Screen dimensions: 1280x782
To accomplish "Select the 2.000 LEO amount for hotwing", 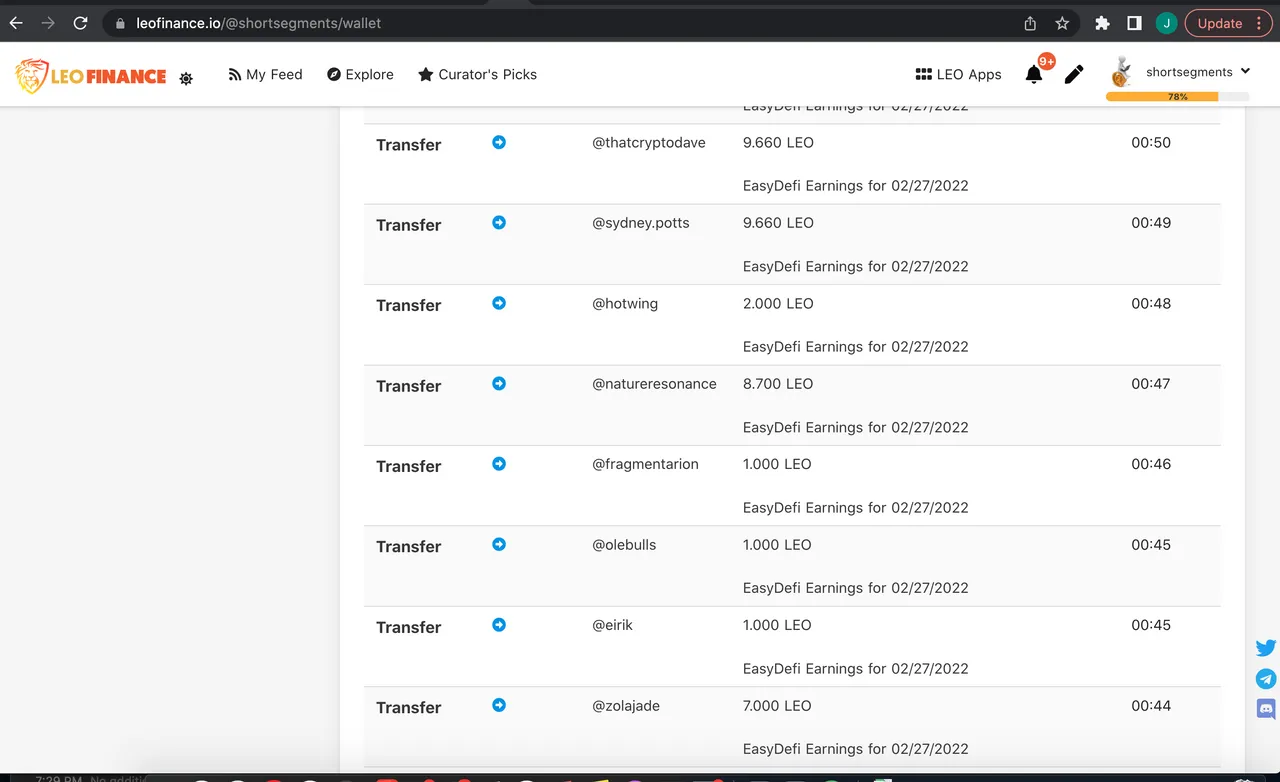I will pos(778,303).
